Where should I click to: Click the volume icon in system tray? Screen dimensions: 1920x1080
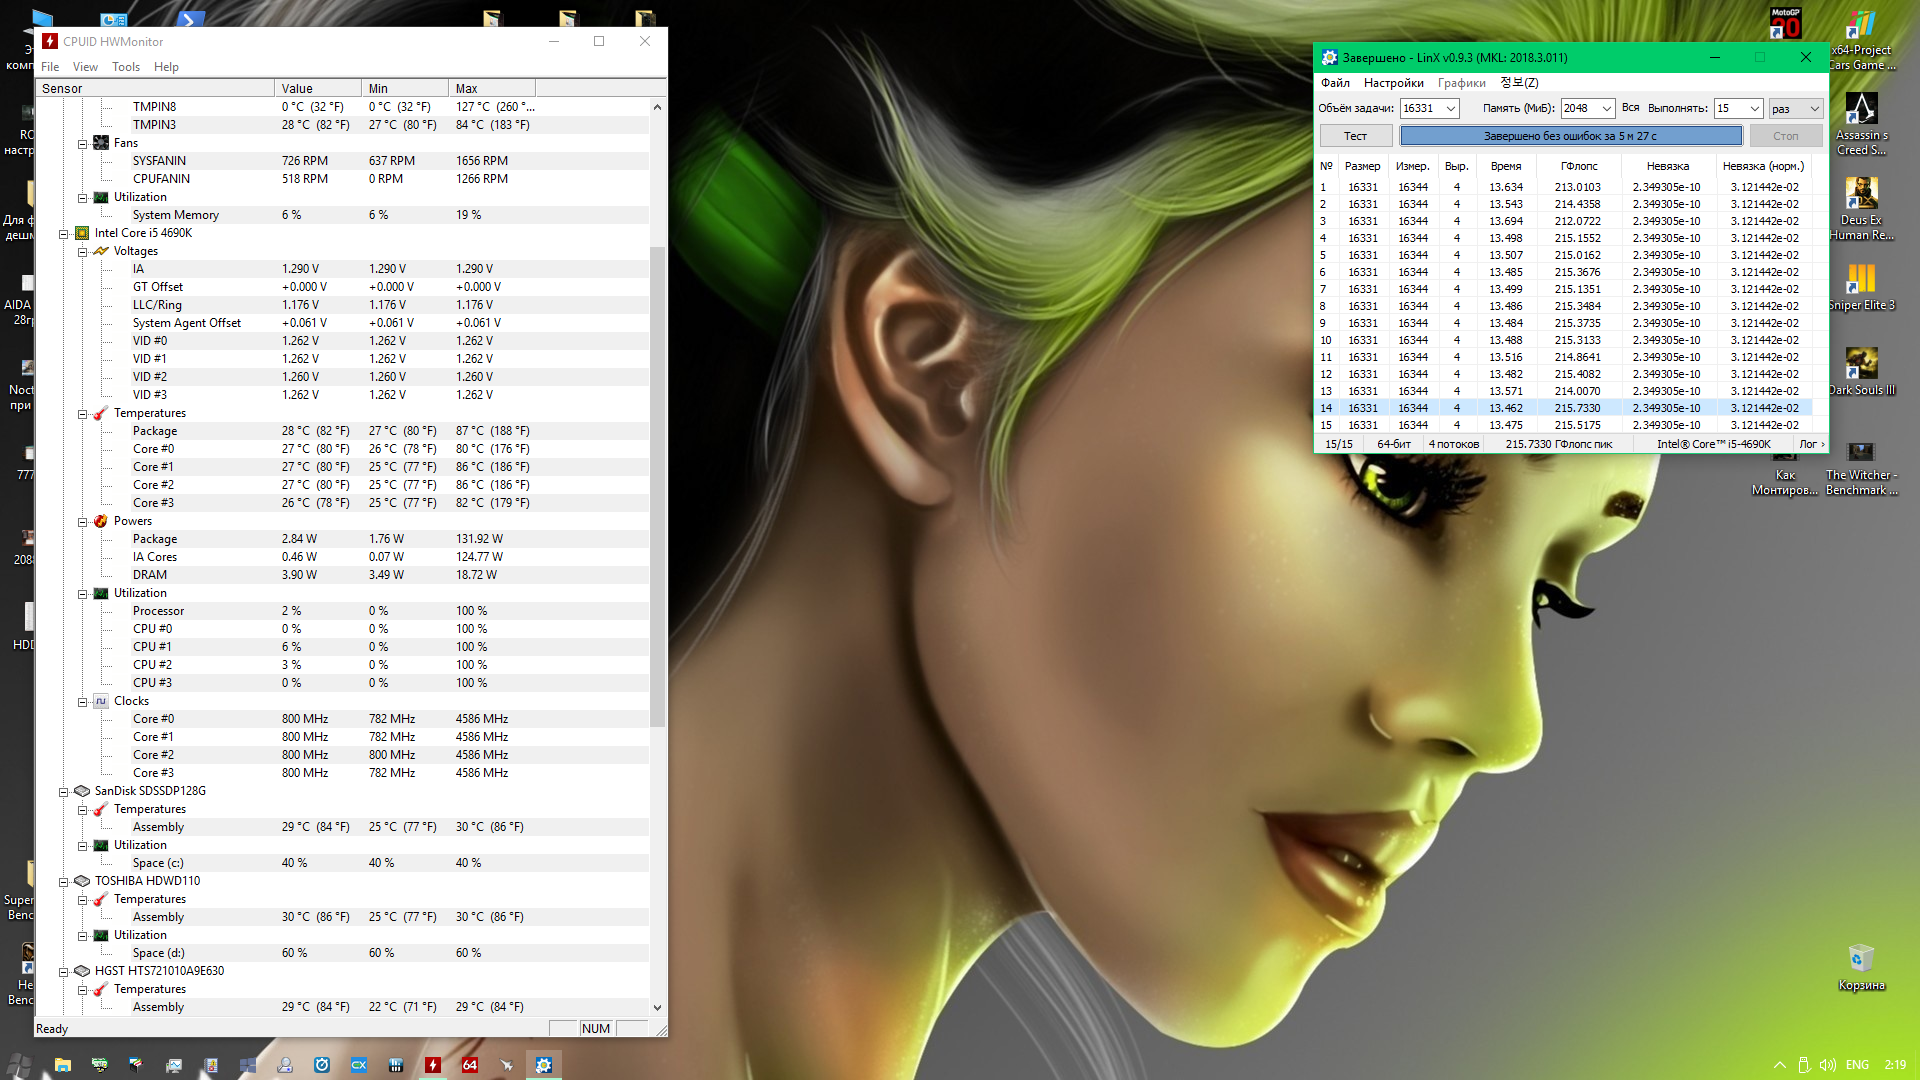(x=1827, y=1065)
